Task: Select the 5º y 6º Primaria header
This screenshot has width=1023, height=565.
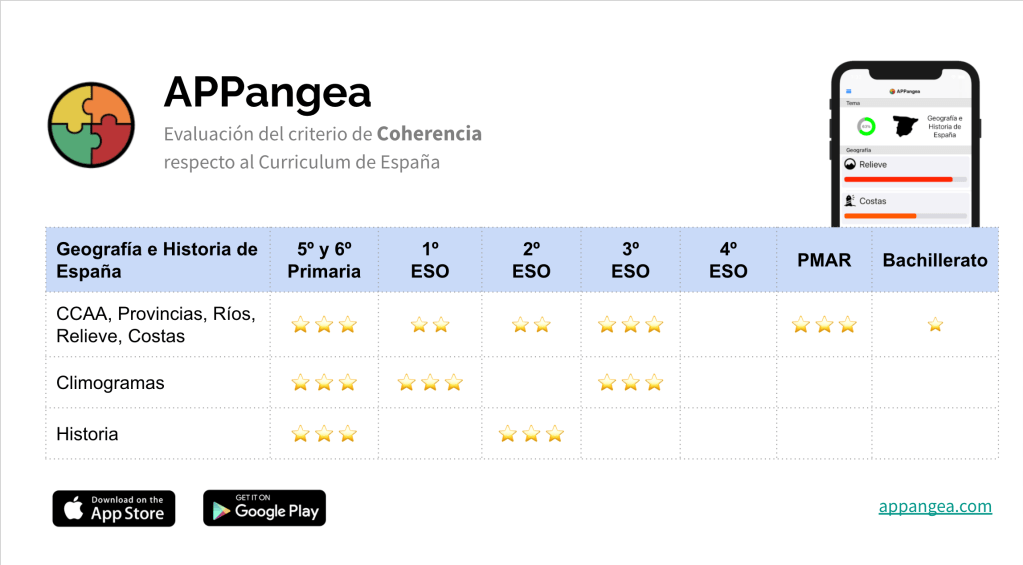Action: [x=324, y=260]
